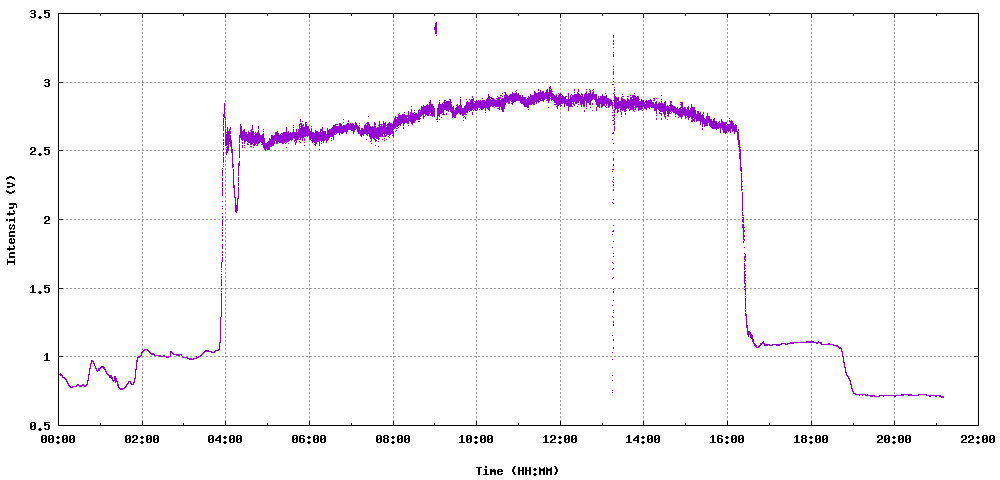Screen dimensions: 1000x480
Task: Click the 18:00 time tick label
Action: coord(811,439)
